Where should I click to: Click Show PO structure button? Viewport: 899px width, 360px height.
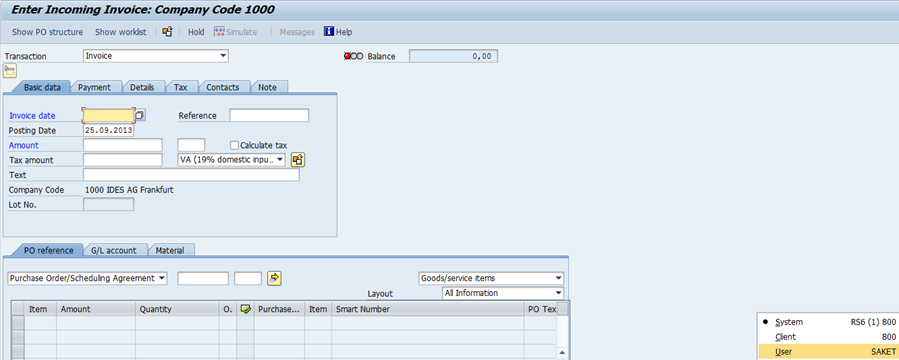point(48,32)
